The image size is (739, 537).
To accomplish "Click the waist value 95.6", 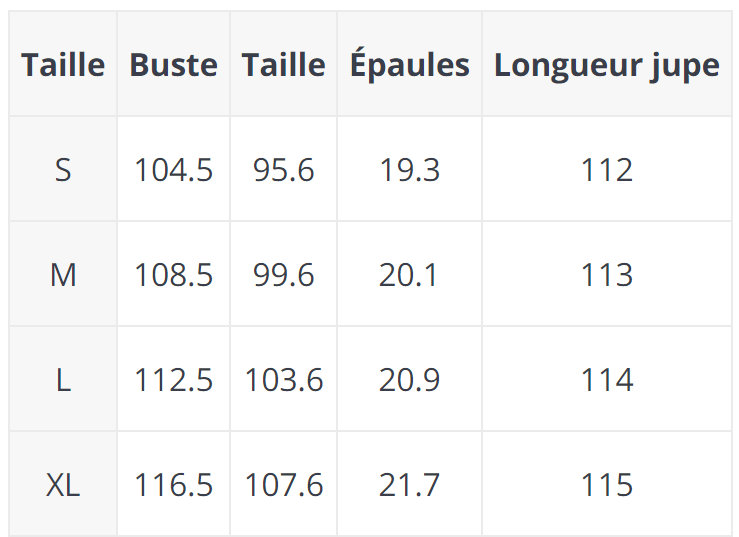I will pyautogui.click(x=283, y=170).
